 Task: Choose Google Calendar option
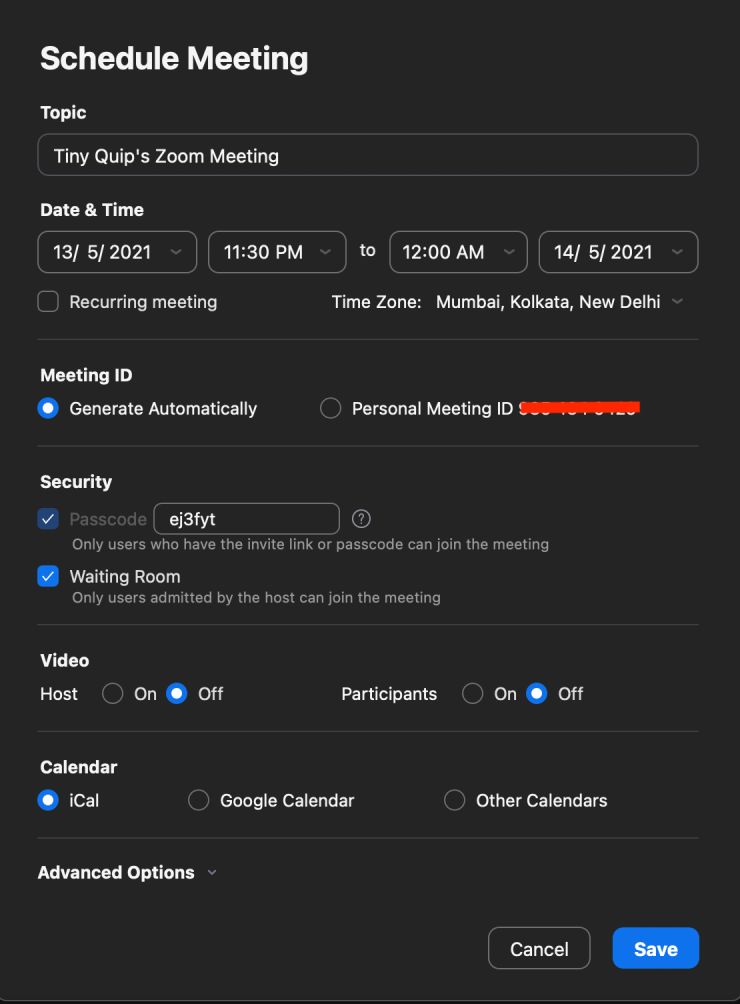click(199, 800)
